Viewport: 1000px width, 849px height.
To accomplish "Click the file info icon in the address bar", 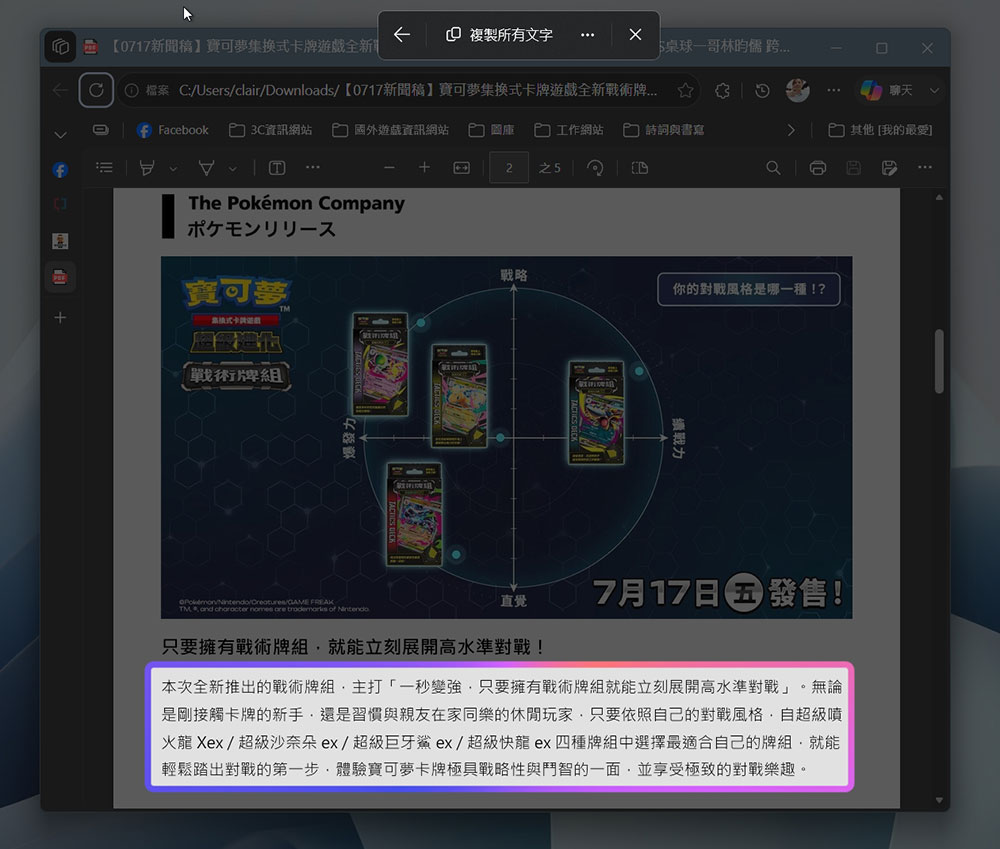I will point(131,91).
